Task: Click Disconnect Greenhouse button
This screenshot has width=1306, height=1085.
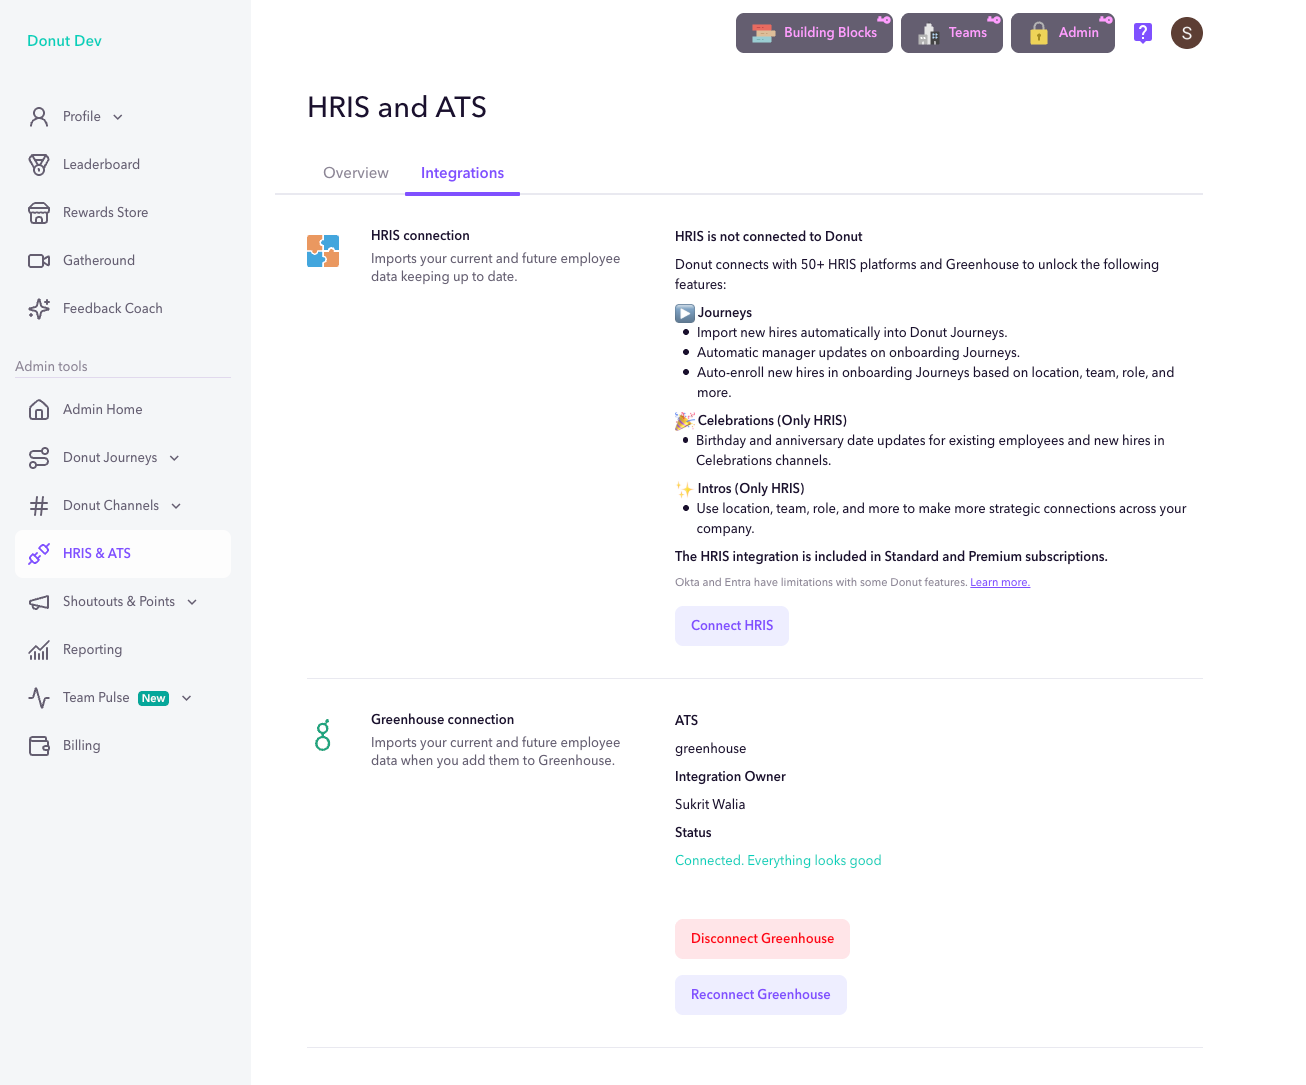Action: pyautogui.click(x=762, y=939)
